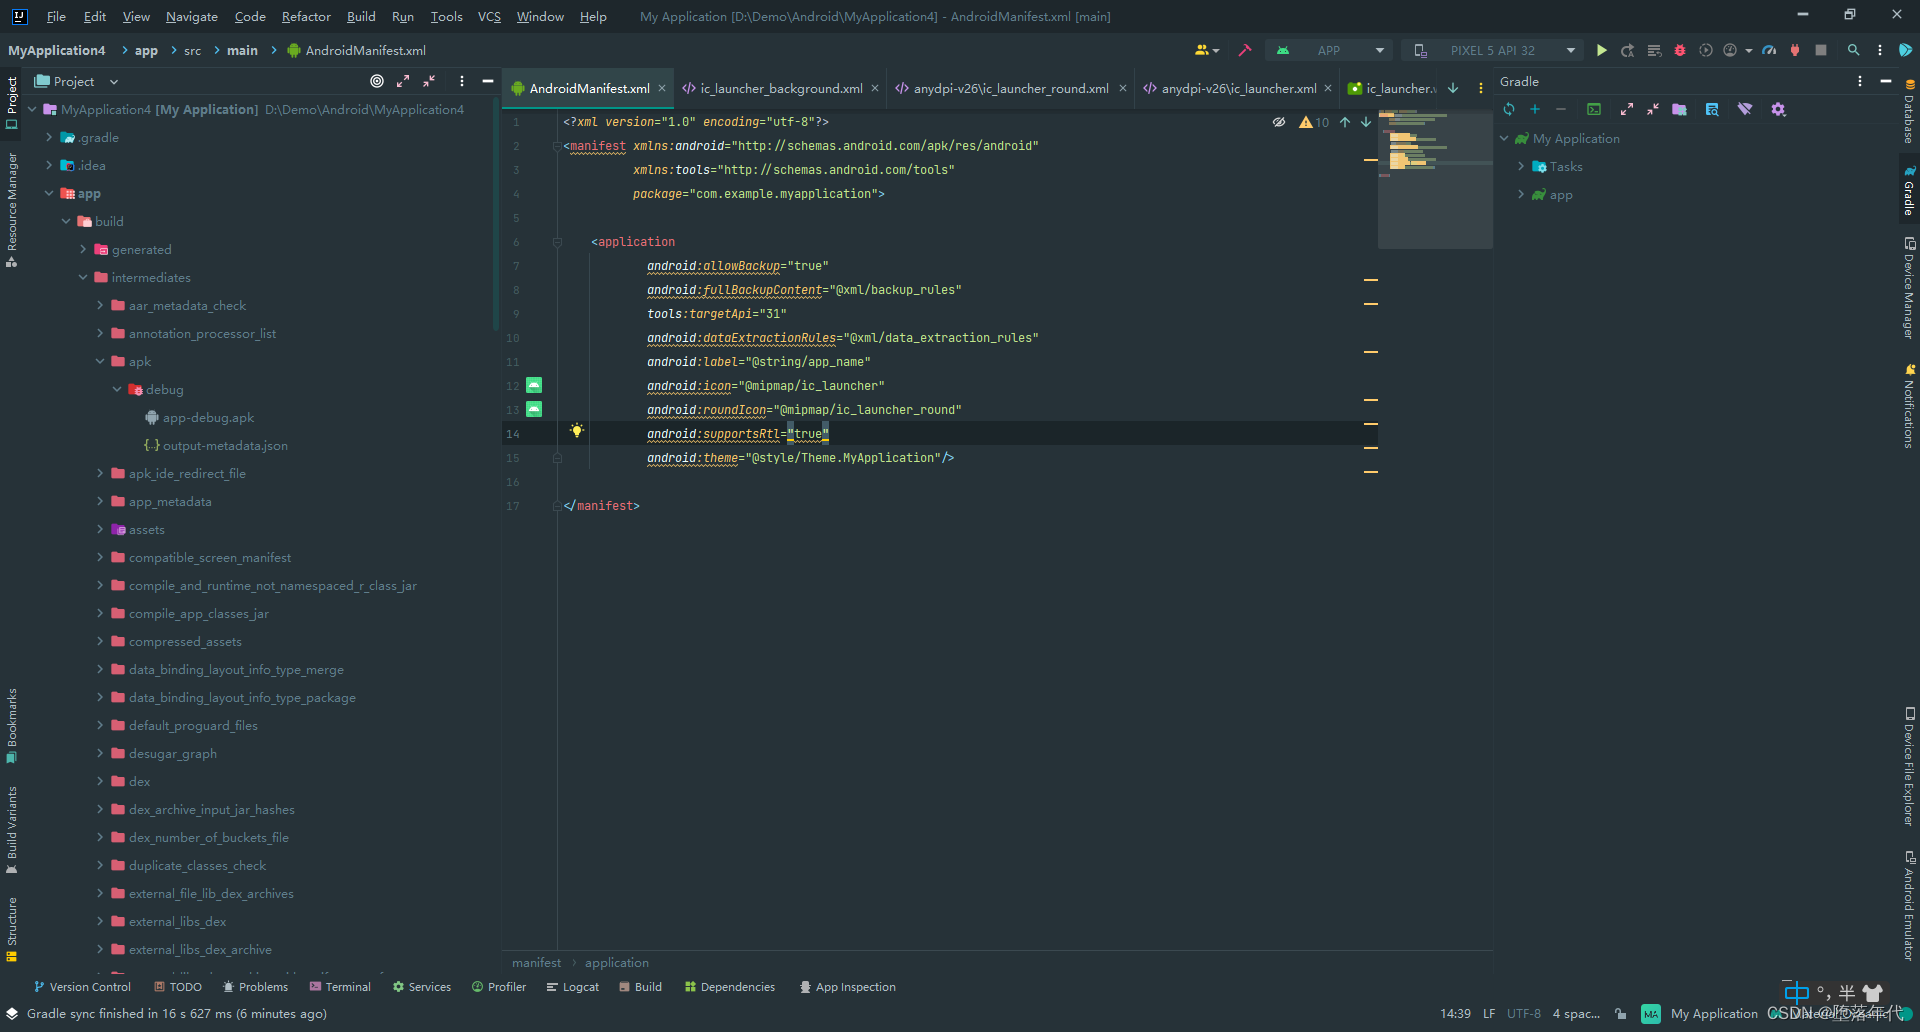This screenshot has width=1920, height=1032.
Task: Click Attach Debugger to Android Process icon
Action: (1795, 50)
